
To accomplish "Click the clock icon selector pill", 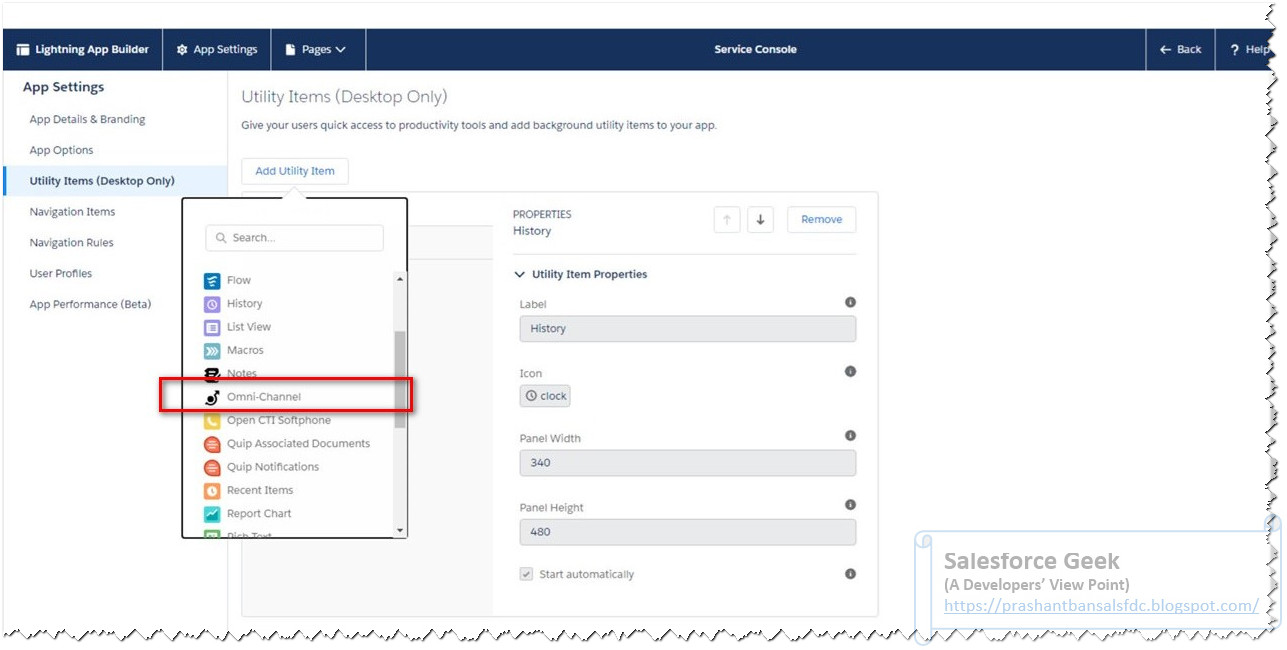I will point(545,396).
